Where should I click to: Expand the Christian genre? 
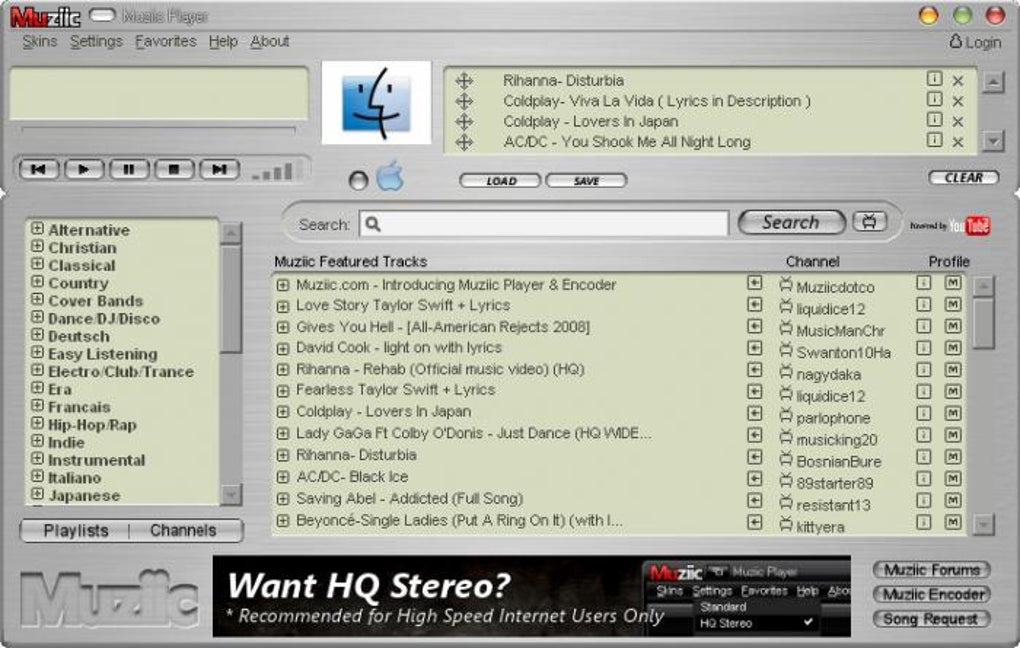click(x=38, y=247)
